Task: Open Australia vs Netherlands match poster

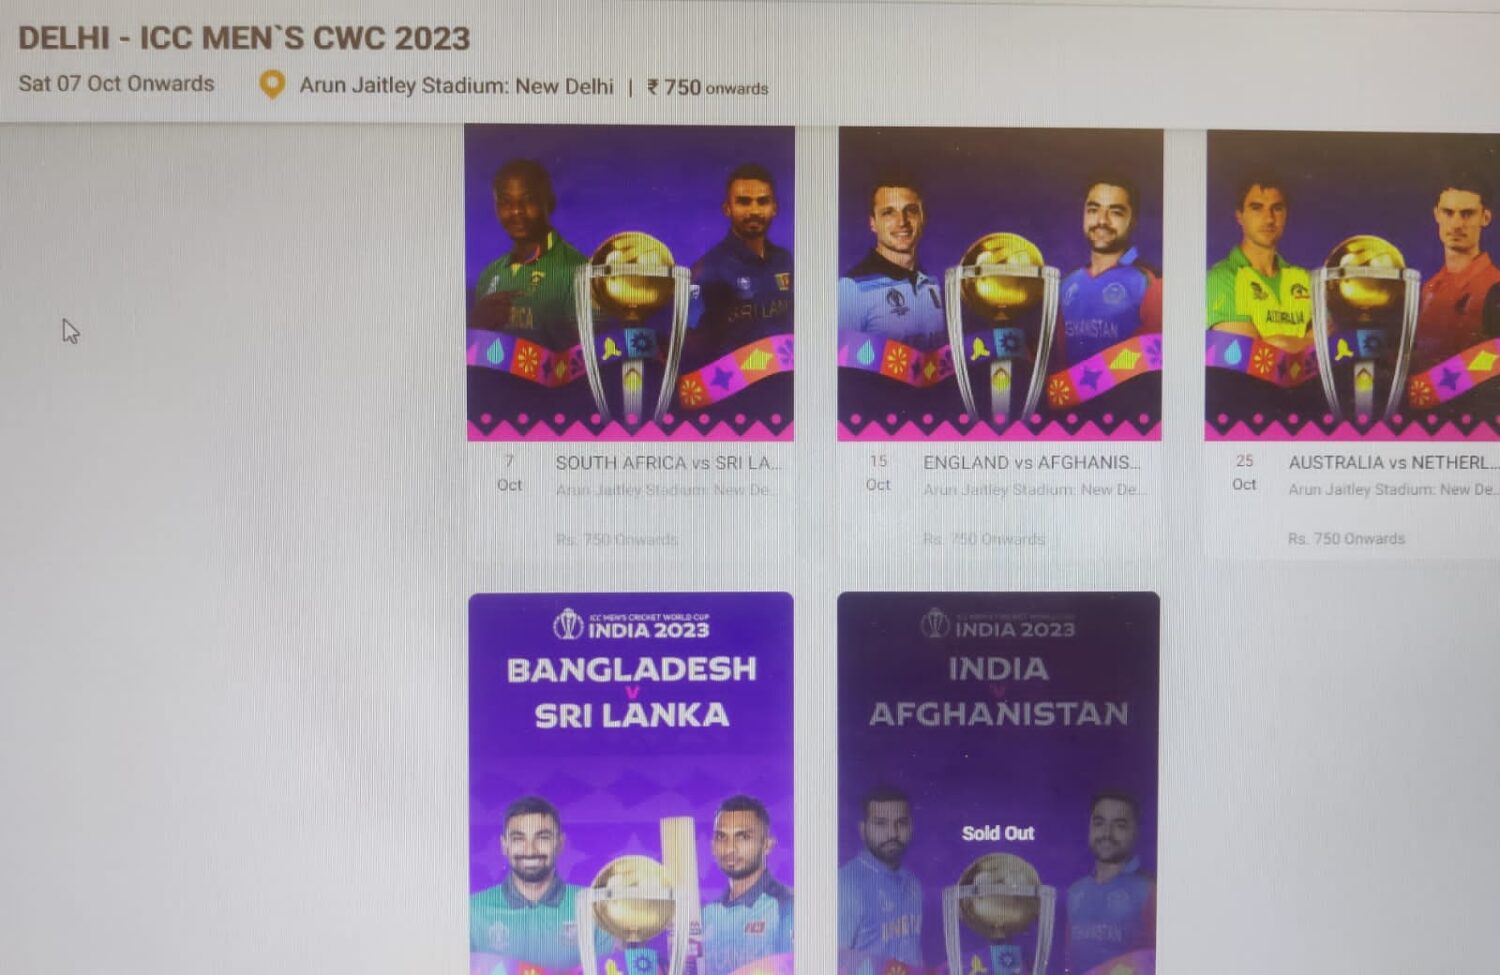Action: point(1352,285)
